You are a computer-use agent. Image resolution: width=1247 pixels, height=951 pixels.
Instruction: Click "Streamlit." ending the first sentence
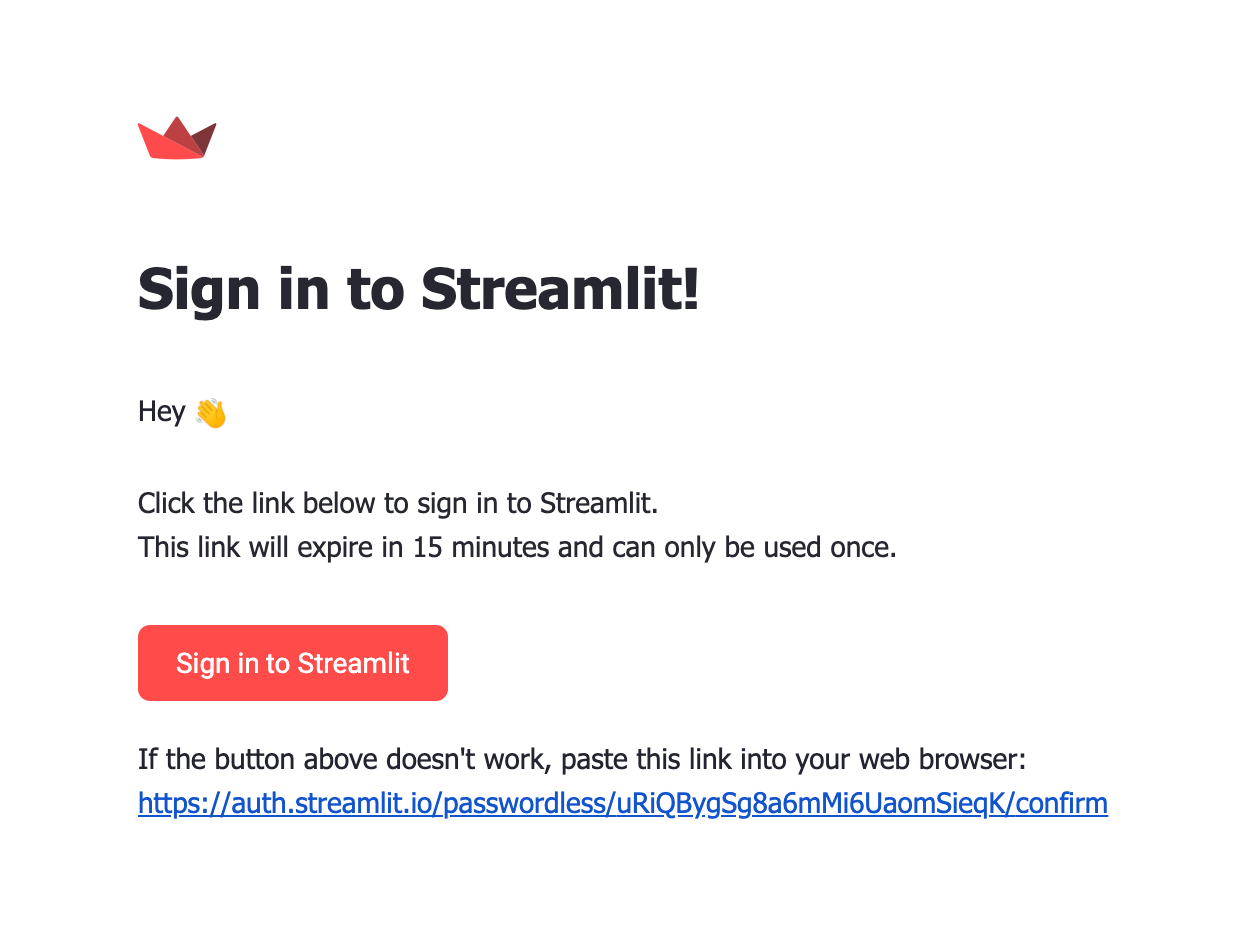[x=599, y=503]
